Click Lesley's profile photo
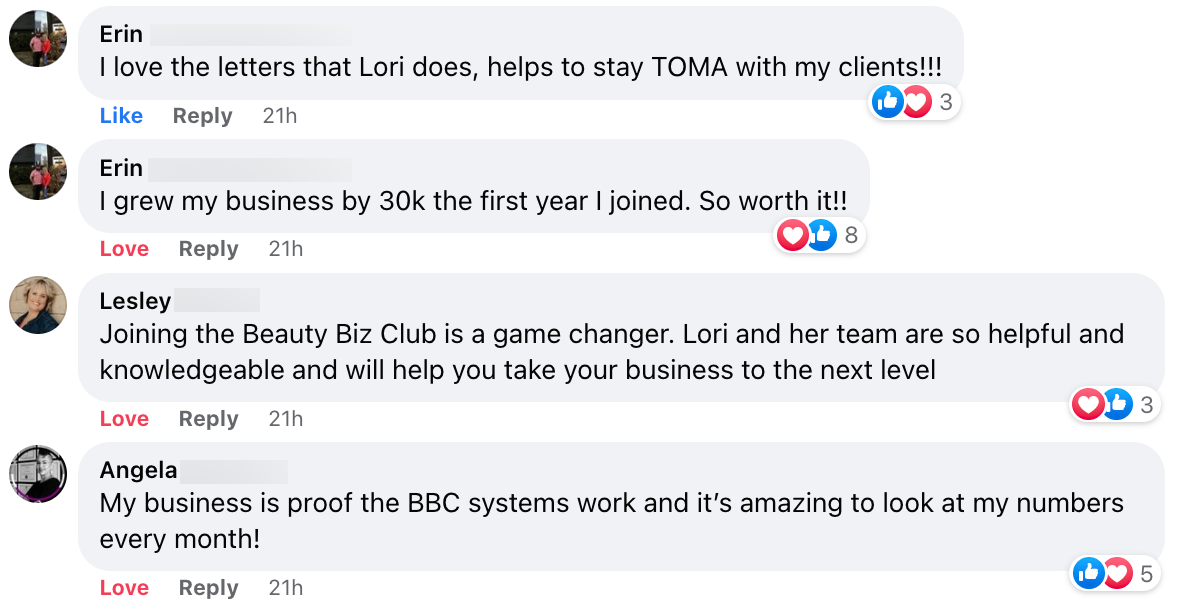Viewport: 1200px width, 608px height. tap(38, 305)
